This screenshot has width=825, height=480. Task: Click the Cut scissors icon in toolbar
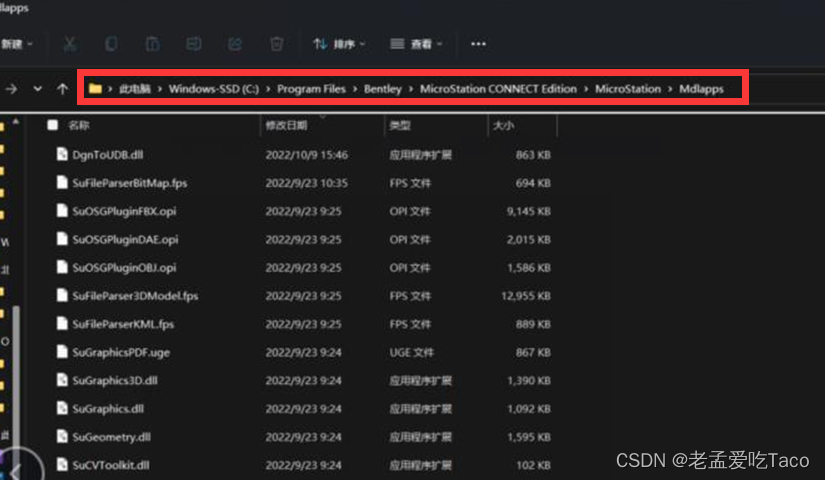pyautogui.click(x=69, y=44)
